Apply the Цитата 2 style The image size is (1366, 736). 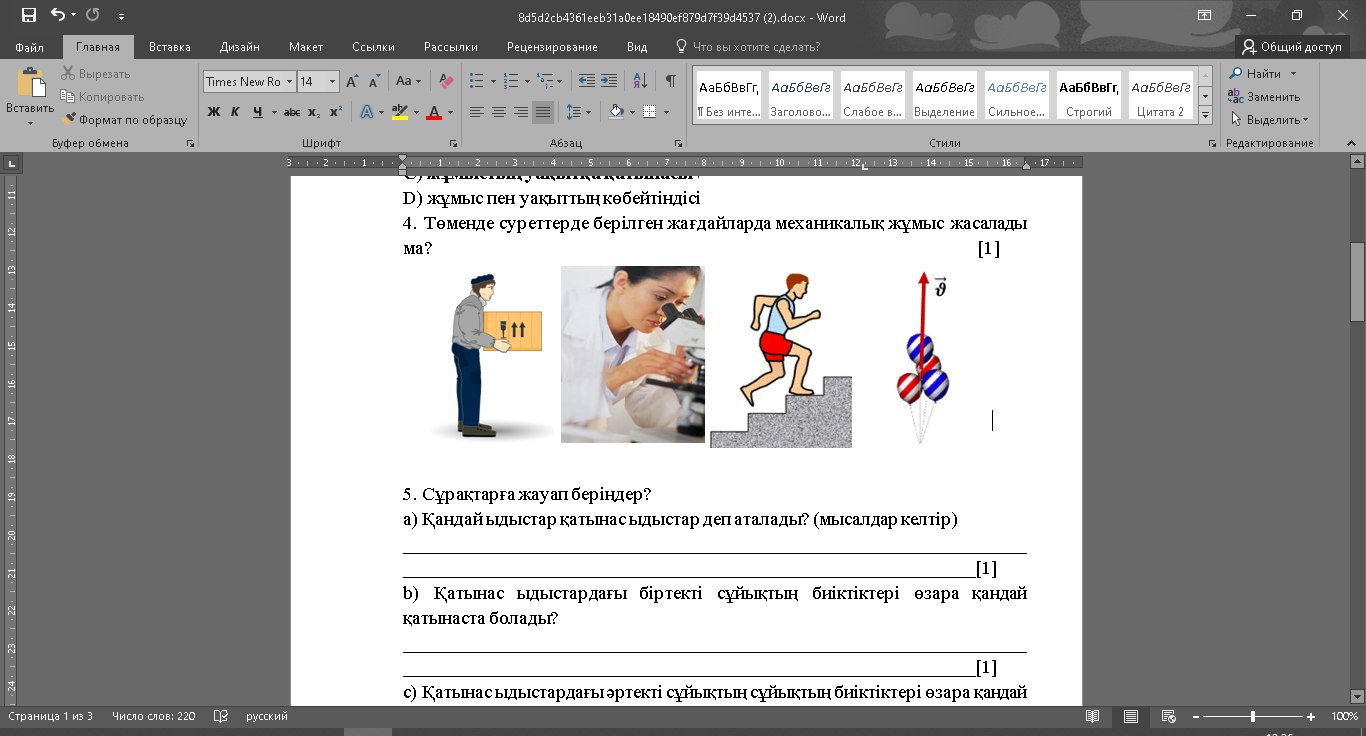click(1161, 96)
